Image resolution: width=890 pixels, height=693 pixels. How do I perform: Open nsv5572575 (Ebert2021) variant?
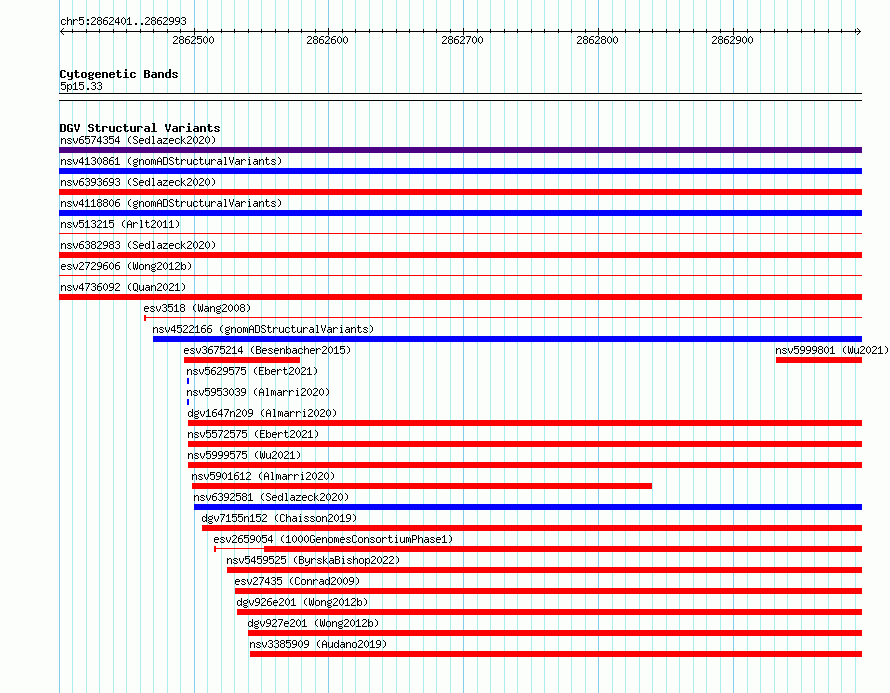pyautogui.click(x=253, y=434)
